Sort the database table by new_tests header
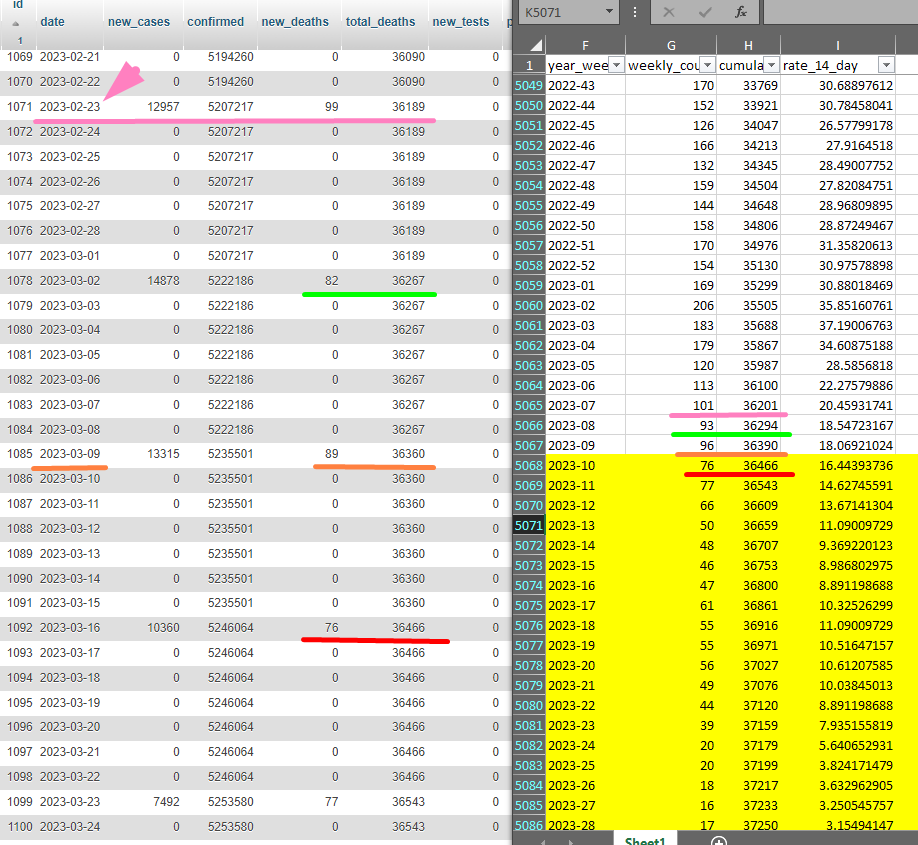 pos(461,22)
